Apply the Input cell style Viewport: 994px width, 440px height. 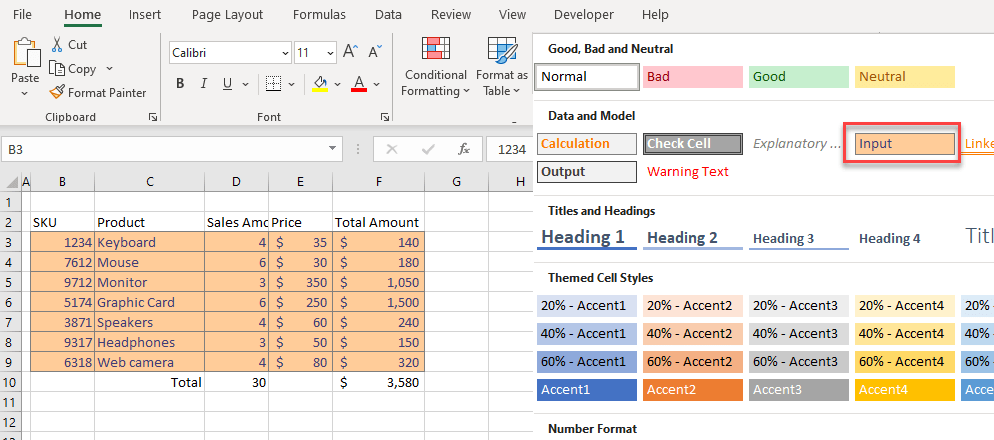[905, 144]
